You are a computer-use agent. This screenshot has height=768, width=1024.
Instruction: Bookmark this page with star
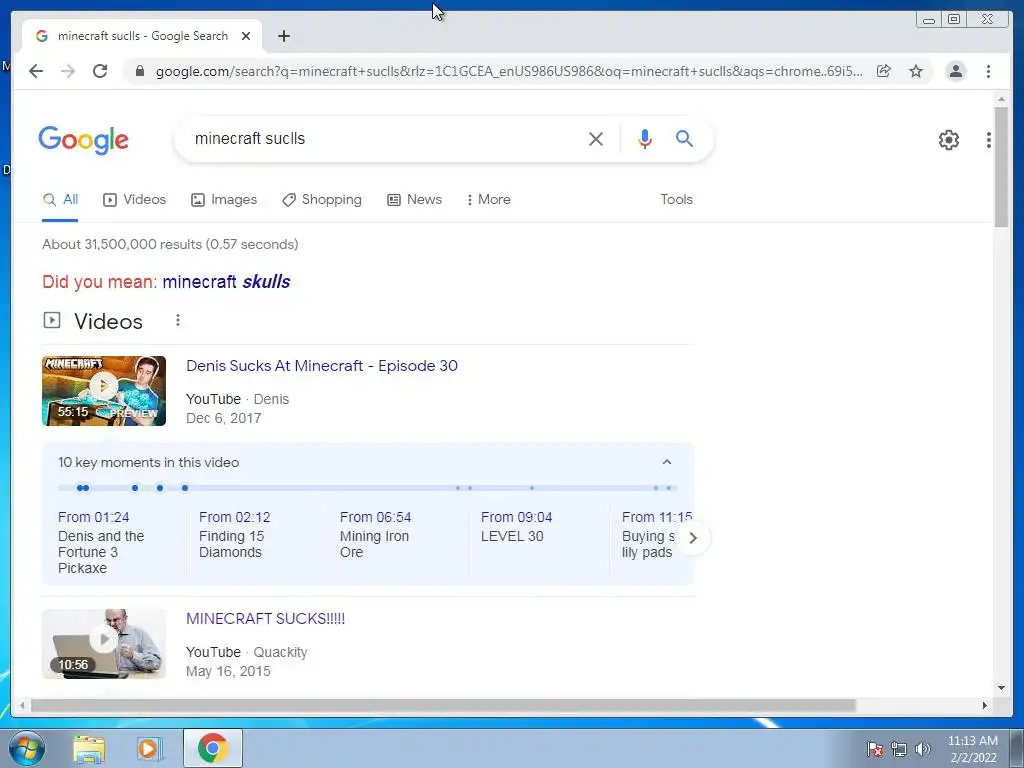(916, 71)
